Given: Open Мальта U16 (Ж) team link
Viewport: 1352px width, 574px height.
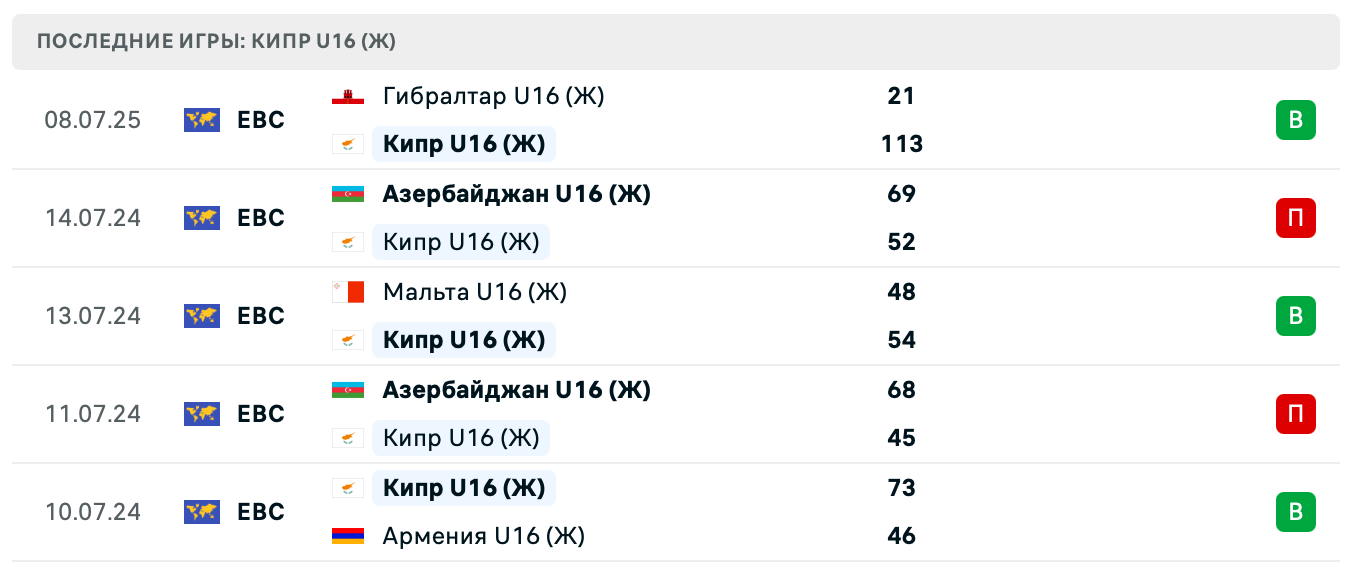Looking at the screenshot, I should click(474, 292).
